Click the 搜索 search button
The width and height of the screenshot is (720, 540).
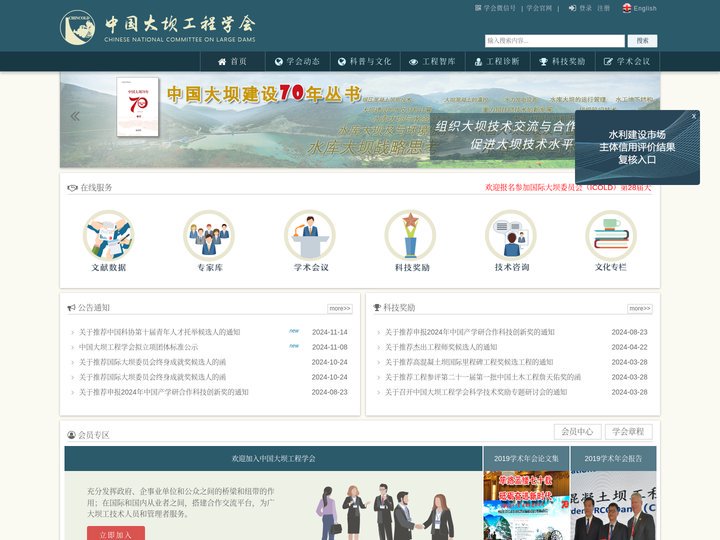click(642, 41)
